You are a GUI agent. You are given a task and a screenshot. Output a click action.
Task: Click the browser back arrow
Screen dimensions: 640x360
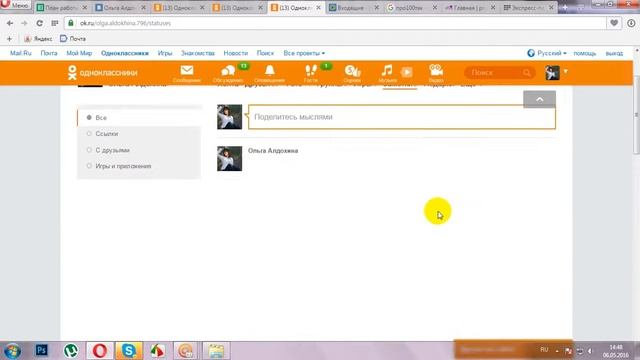10,23
